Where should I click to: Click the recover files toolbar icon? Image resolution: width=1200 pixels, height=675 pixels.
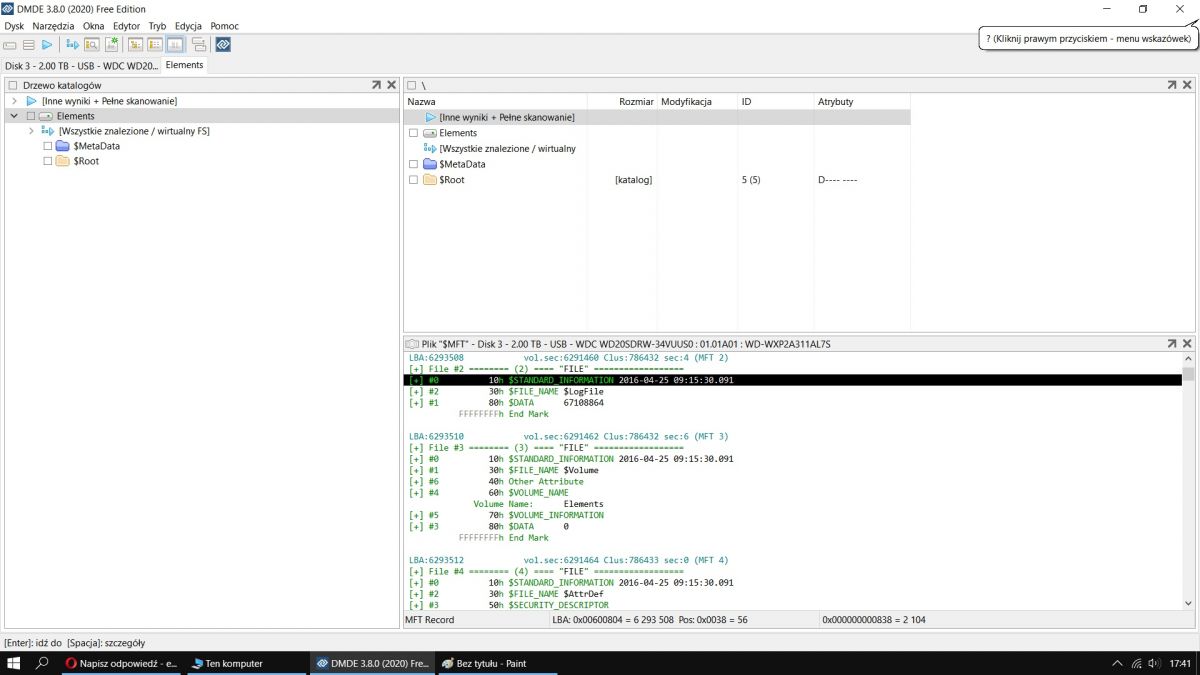(x=199, y=45)
